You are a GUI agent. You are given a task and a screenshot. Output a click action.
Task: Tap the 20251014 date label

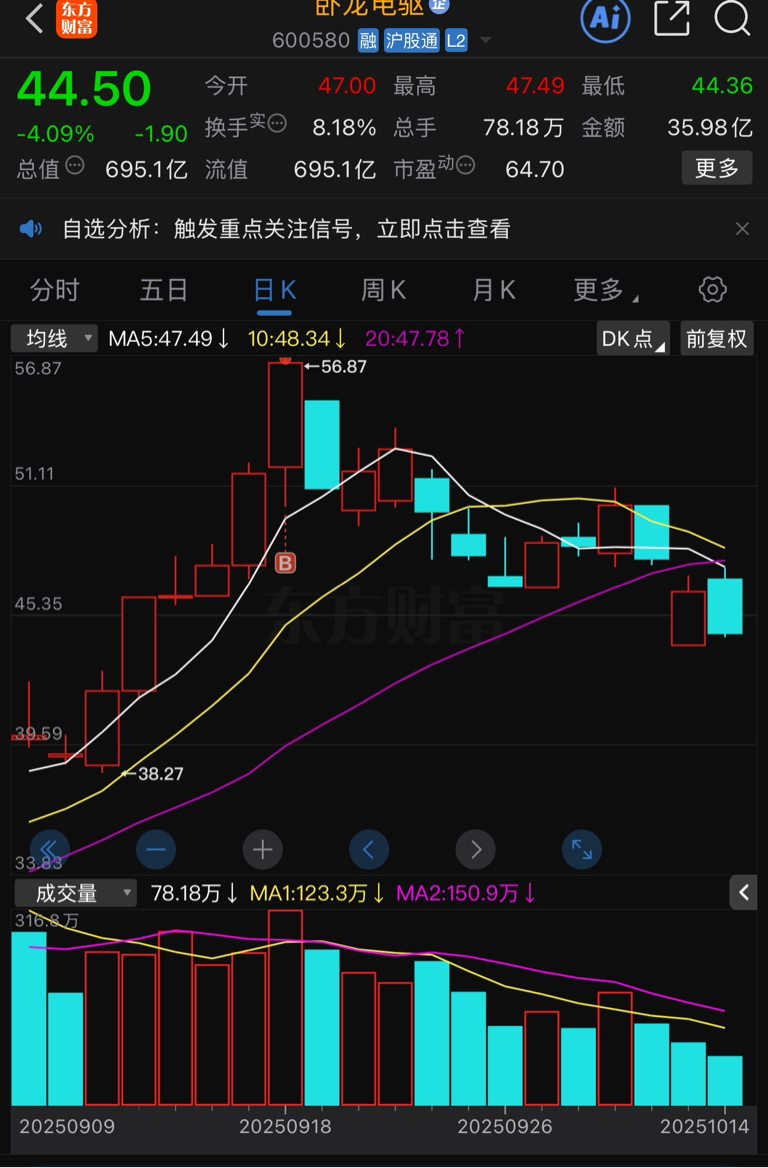(x=705, y=1126)
